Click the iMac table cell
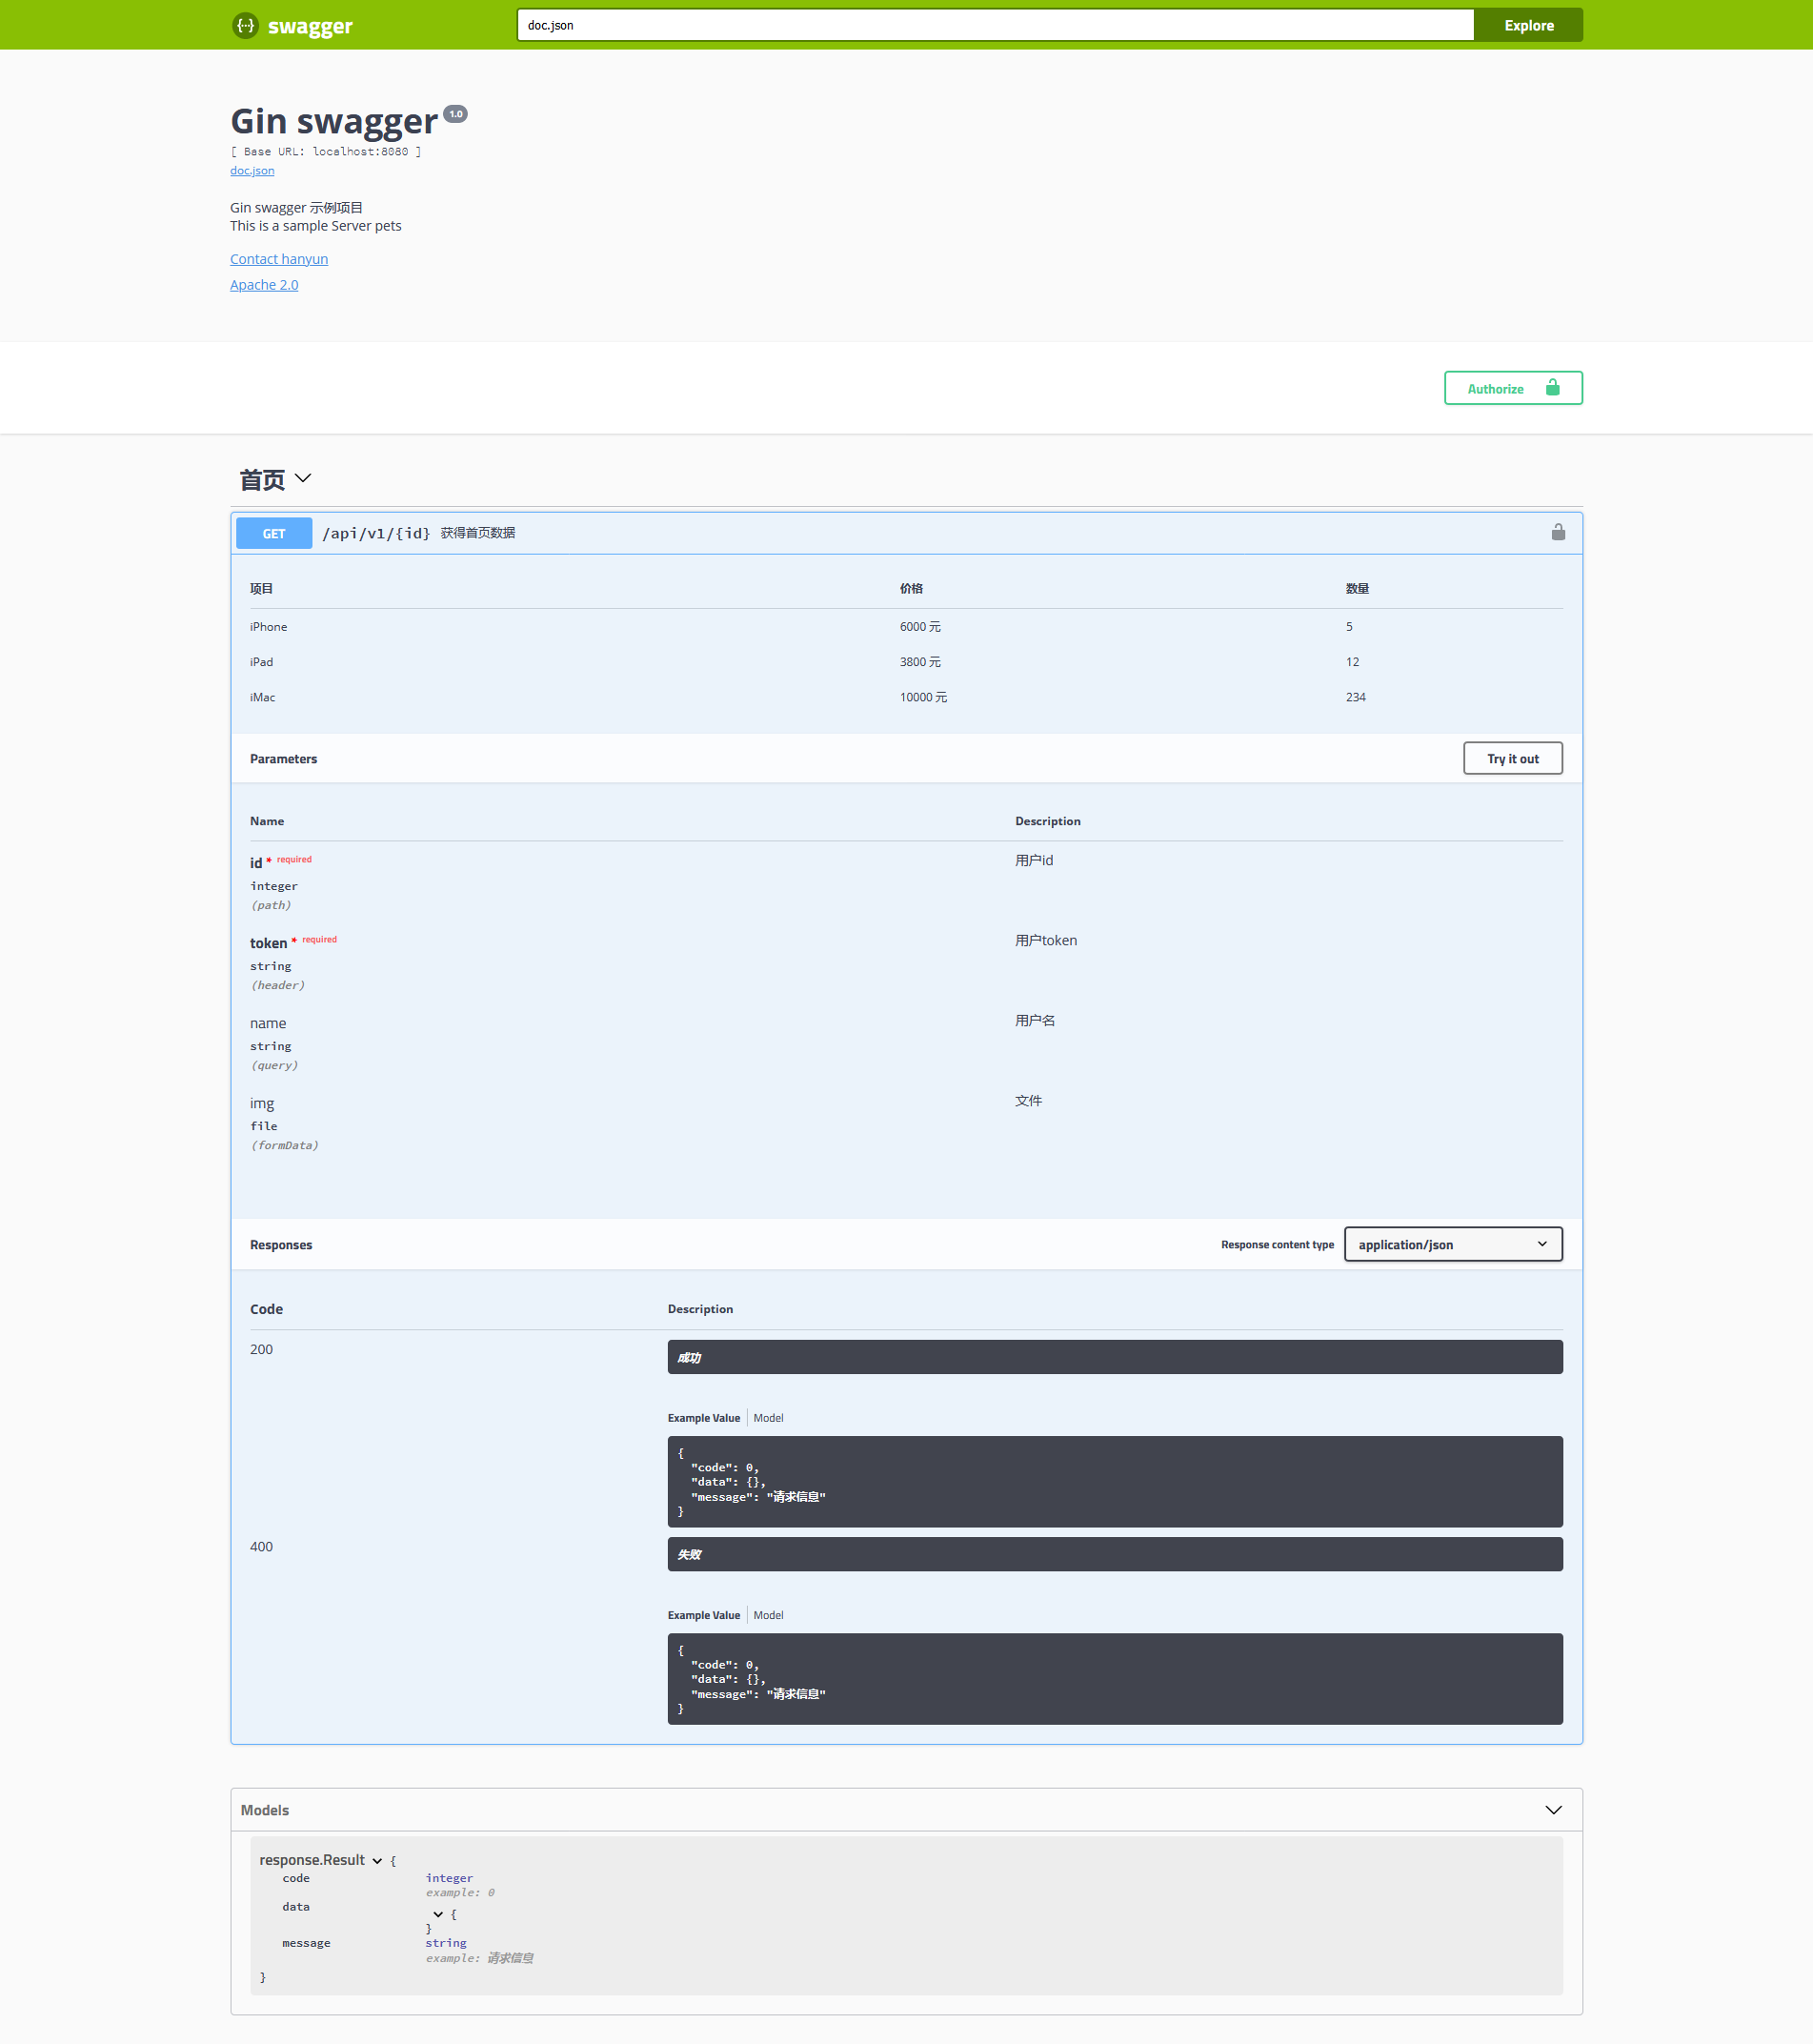1813x2044 pixels. click(x=262, y=697)
